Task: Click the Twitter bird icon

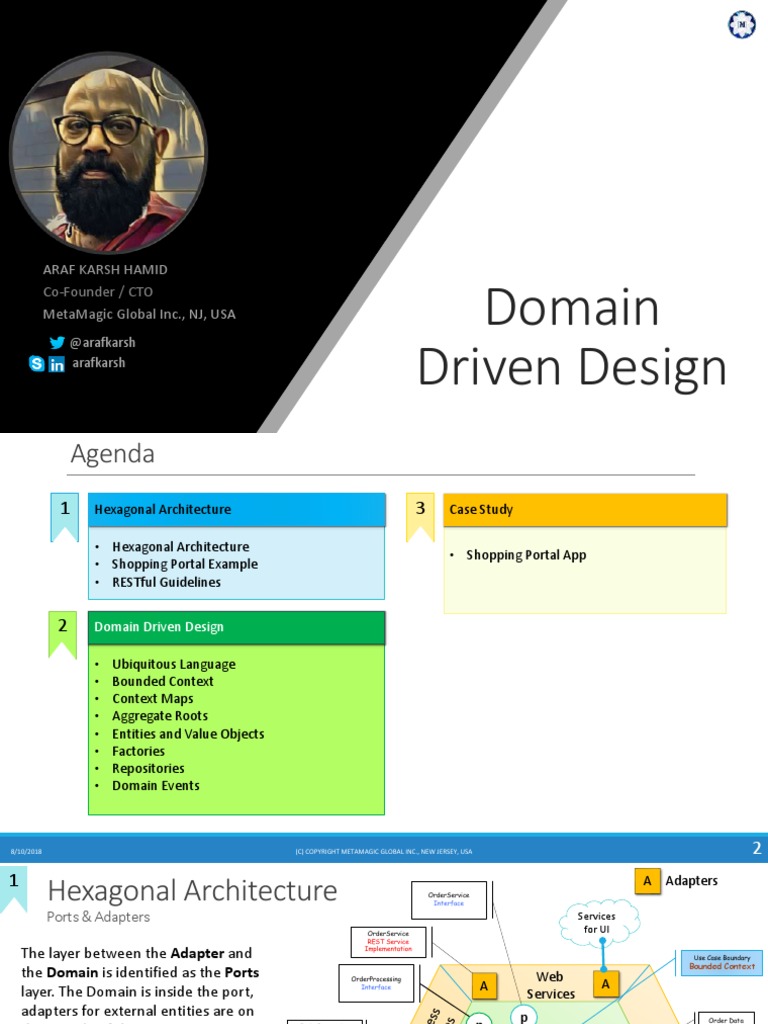Action: (x=57, y=342)
